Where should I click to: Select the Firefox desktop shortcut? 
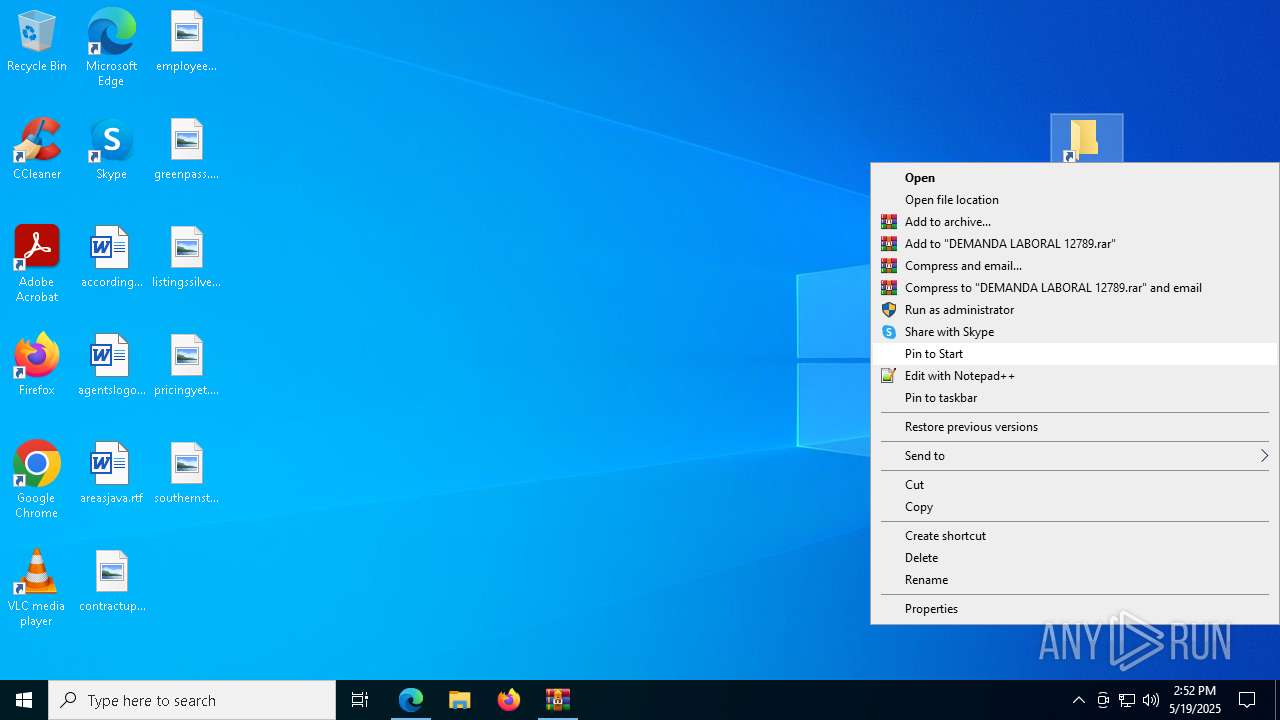[37, 366]
